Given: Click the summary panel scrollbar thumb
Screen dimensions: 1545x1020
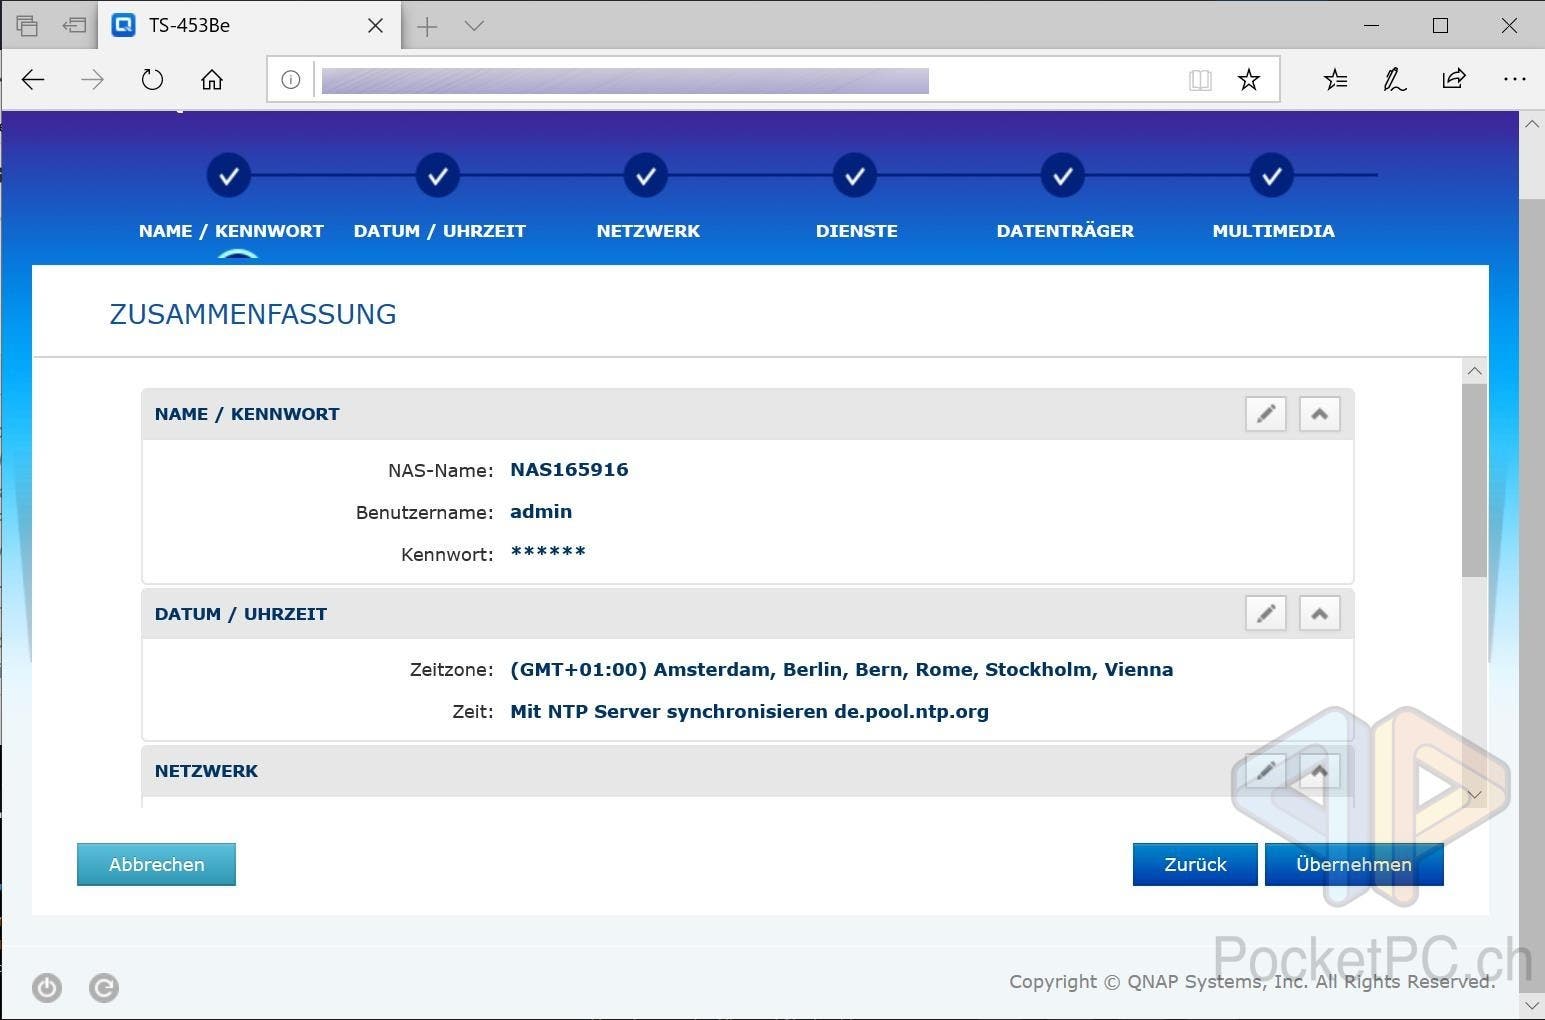Looking at the screenshot, I should [1474, 480].
